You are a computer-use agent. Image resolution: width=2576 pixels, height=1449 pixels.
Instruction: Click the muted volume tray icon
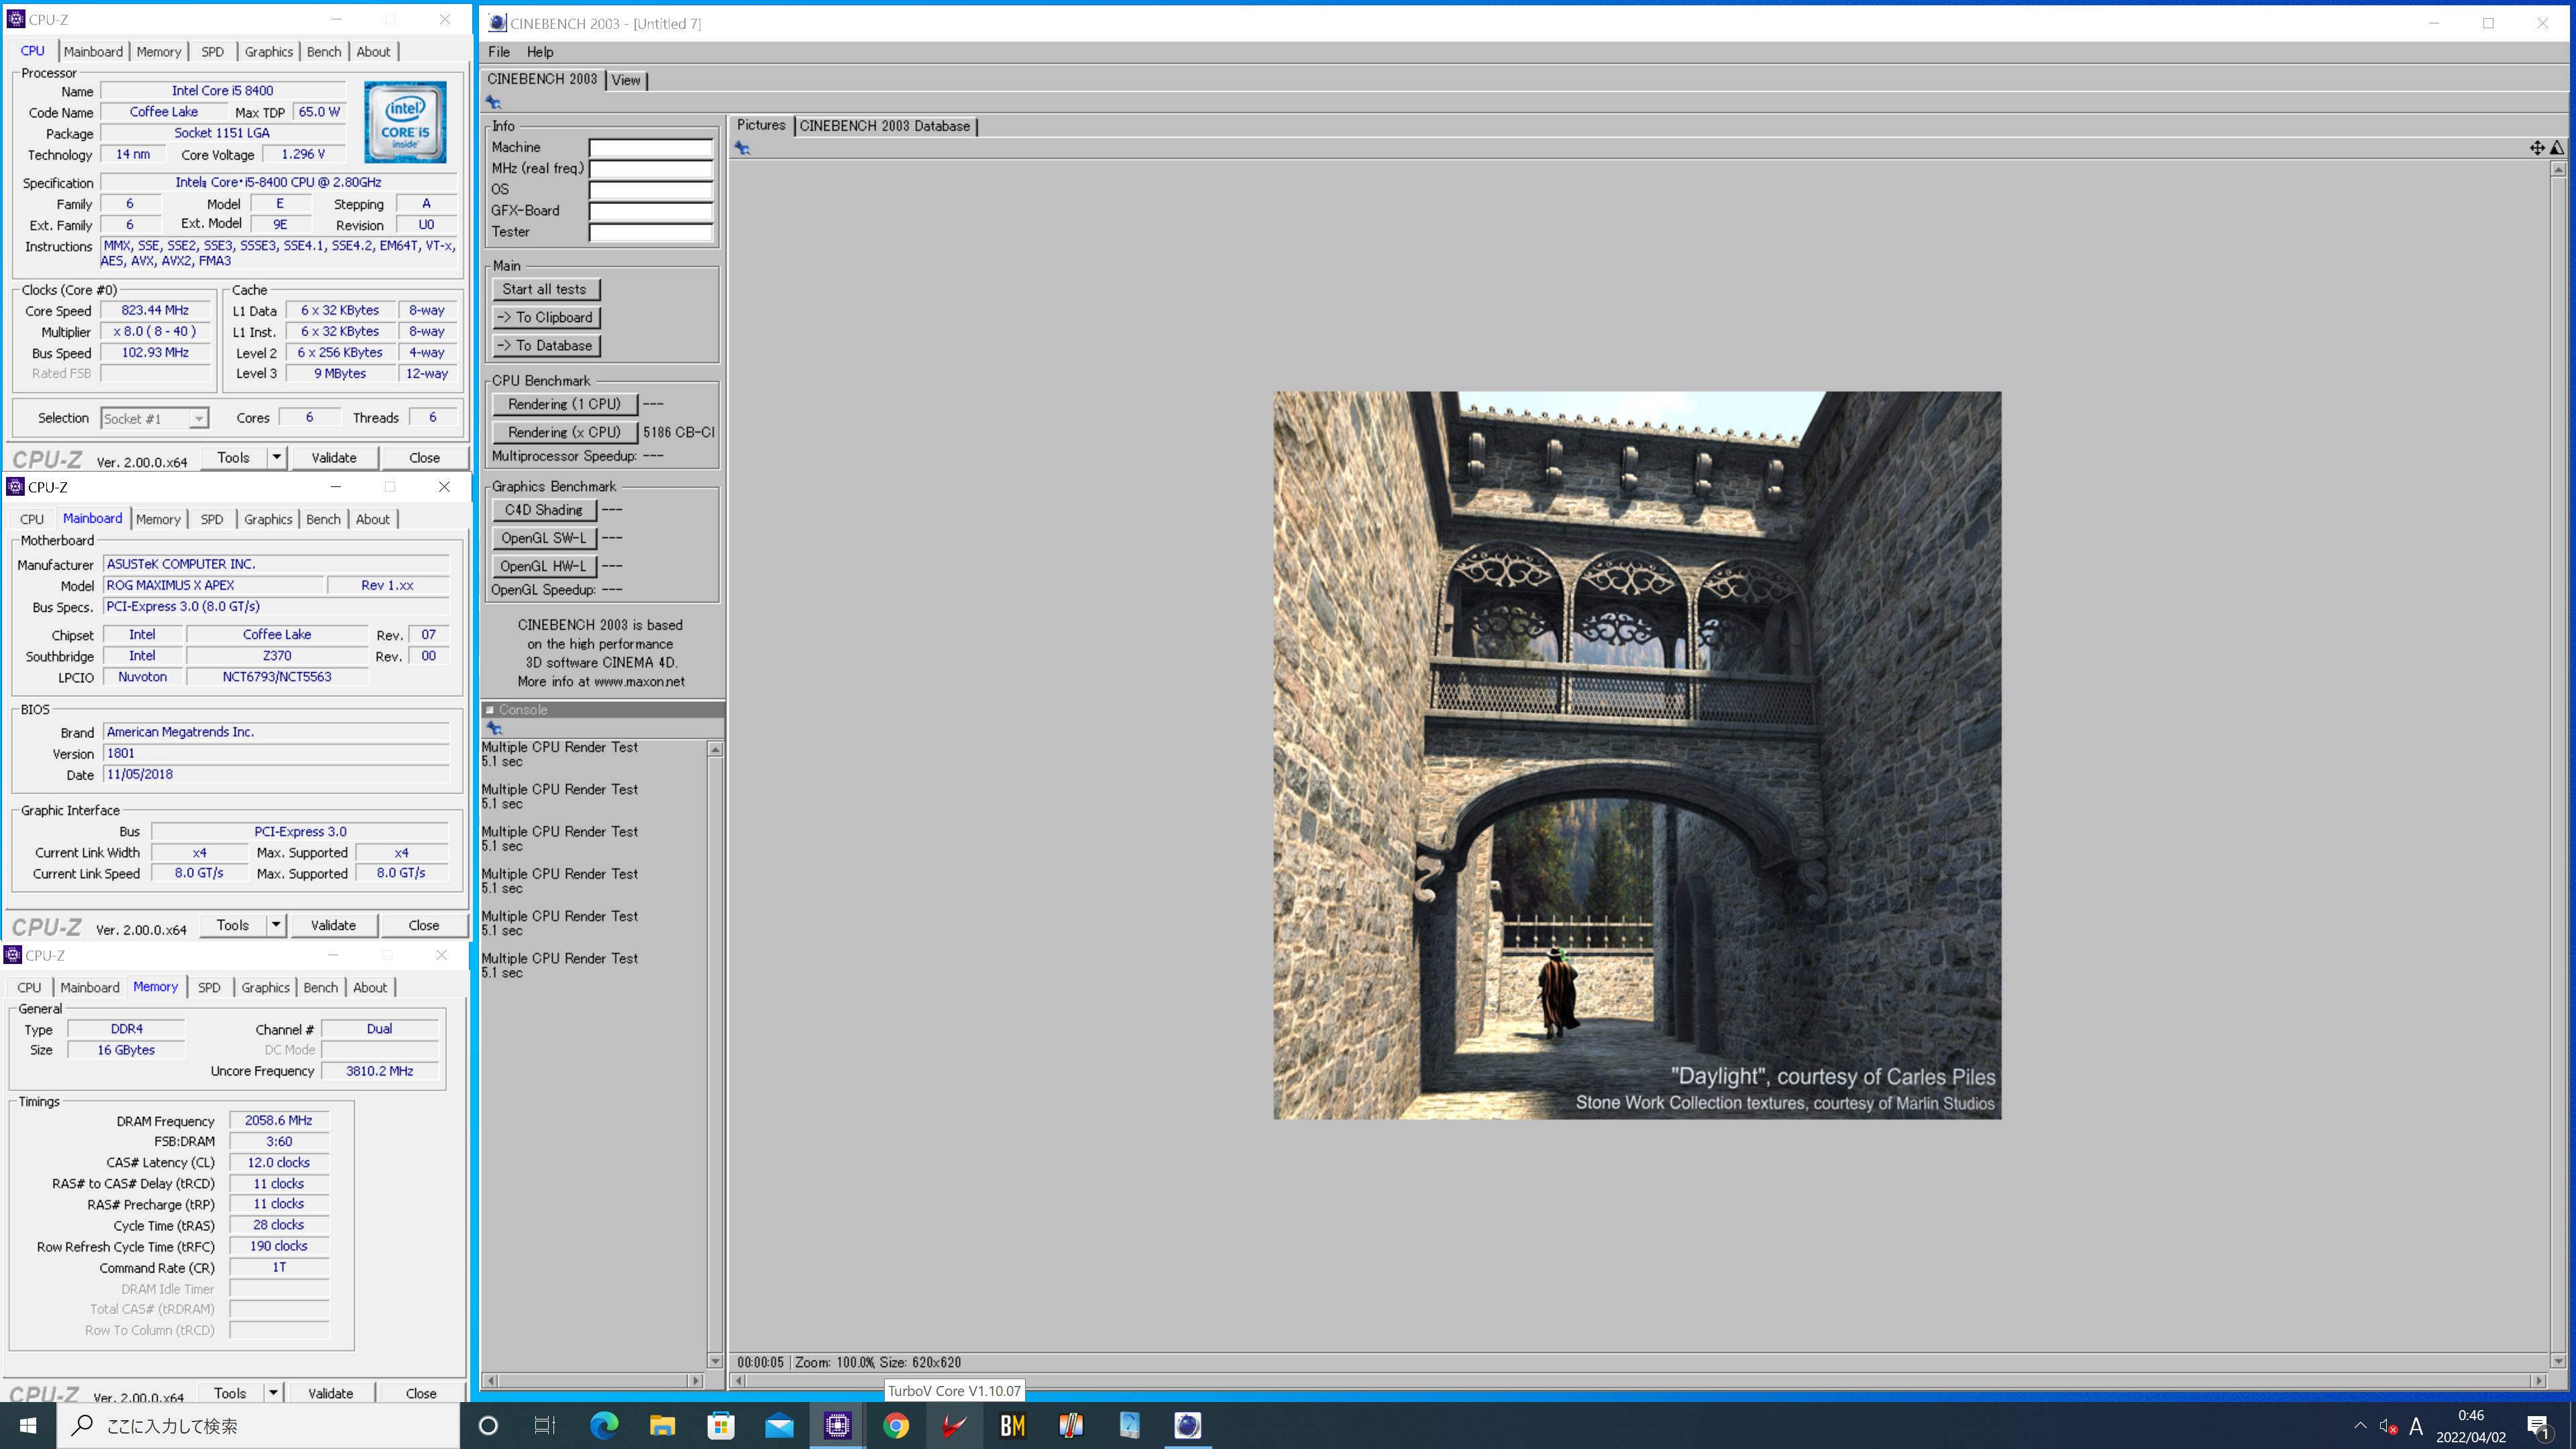[x=2388, y=1426]
